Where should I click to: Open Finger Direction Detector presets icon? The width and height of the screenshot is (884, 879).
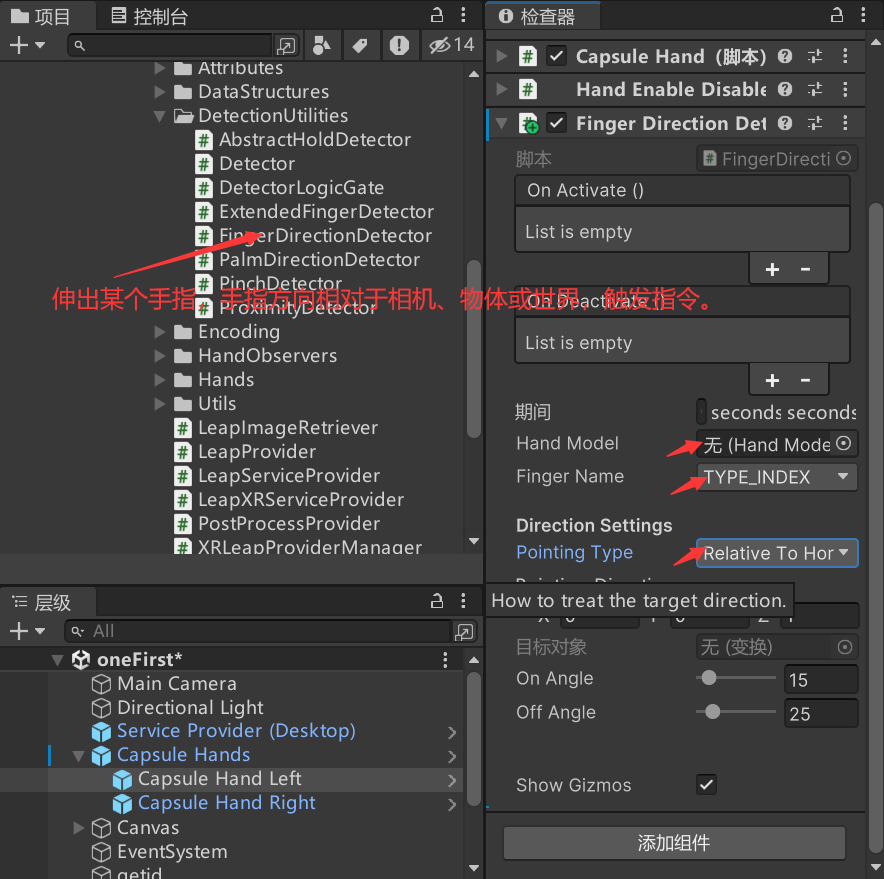(814, 123)
